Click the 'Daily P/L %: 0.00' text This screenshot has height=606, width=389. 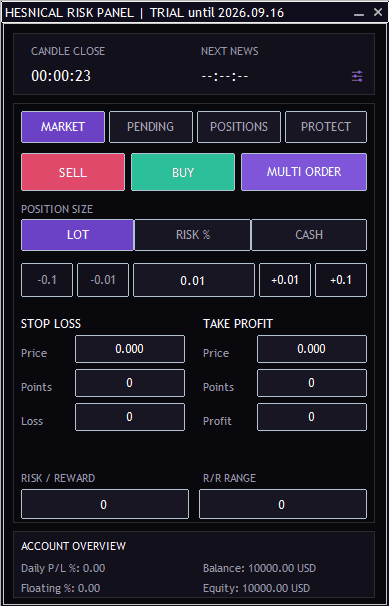pos(63,568)
